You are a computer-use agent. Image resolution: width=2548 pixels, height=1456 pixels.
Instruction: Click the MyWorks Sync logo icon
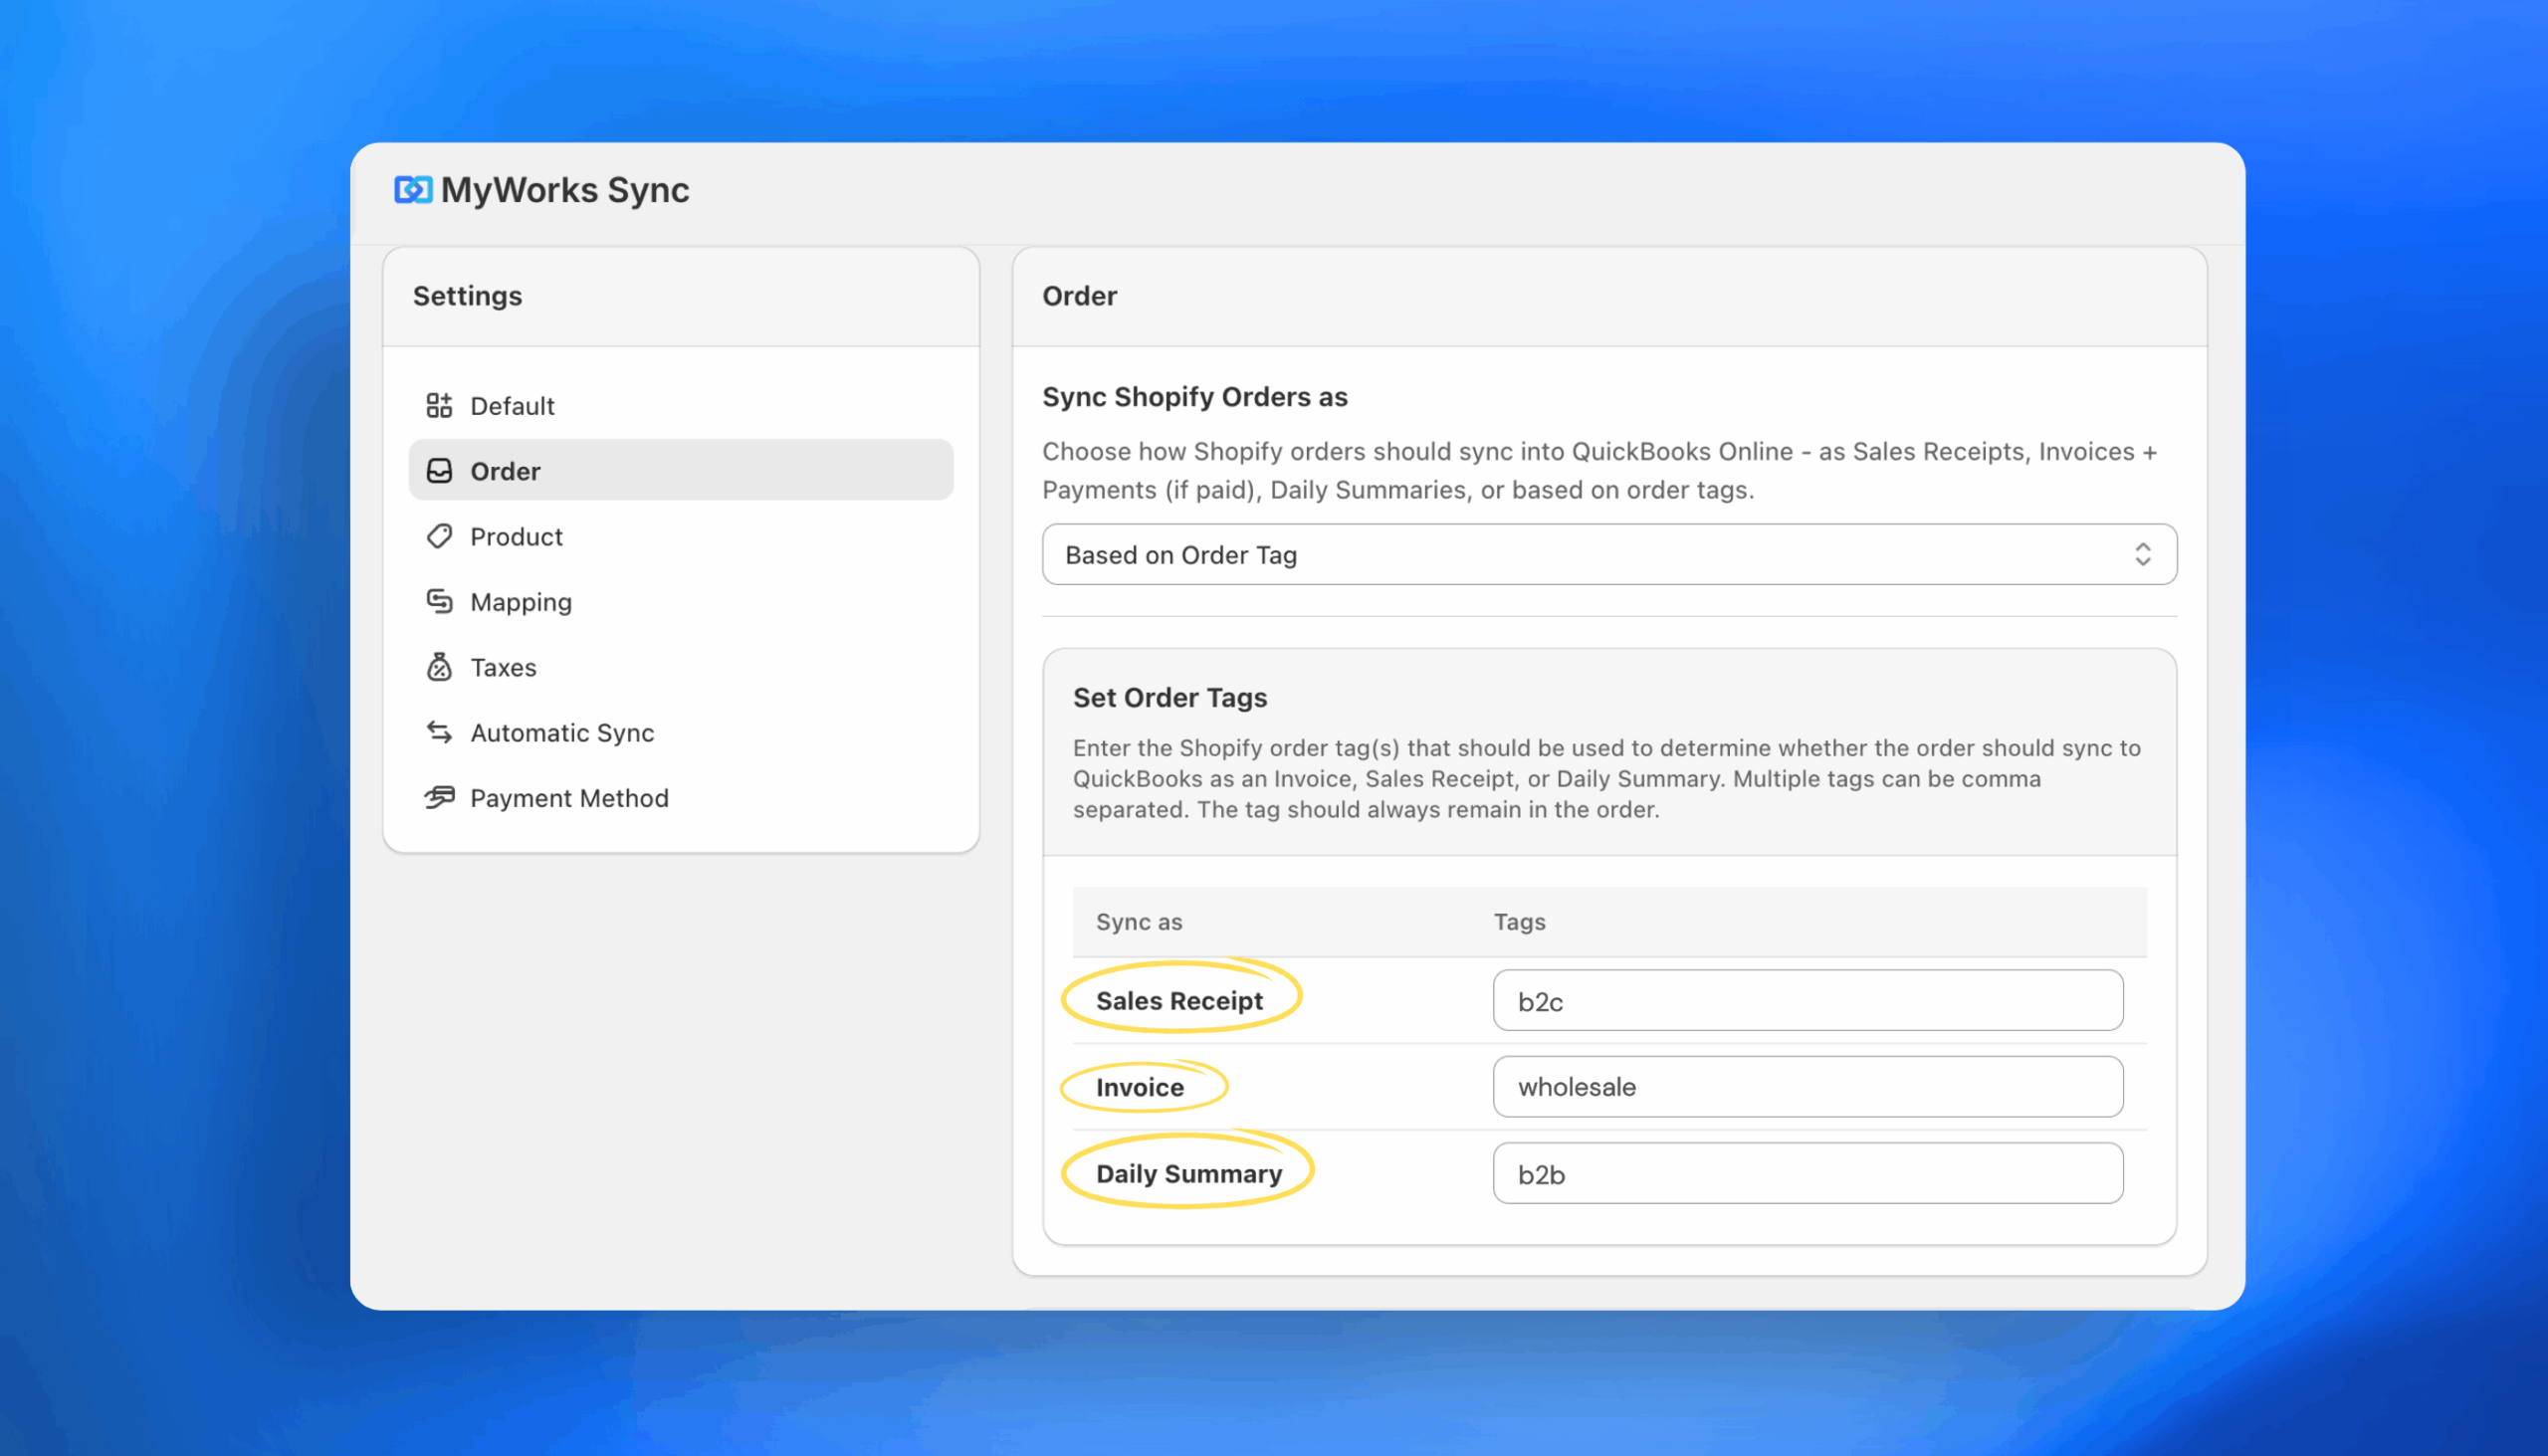pos(413,189)
